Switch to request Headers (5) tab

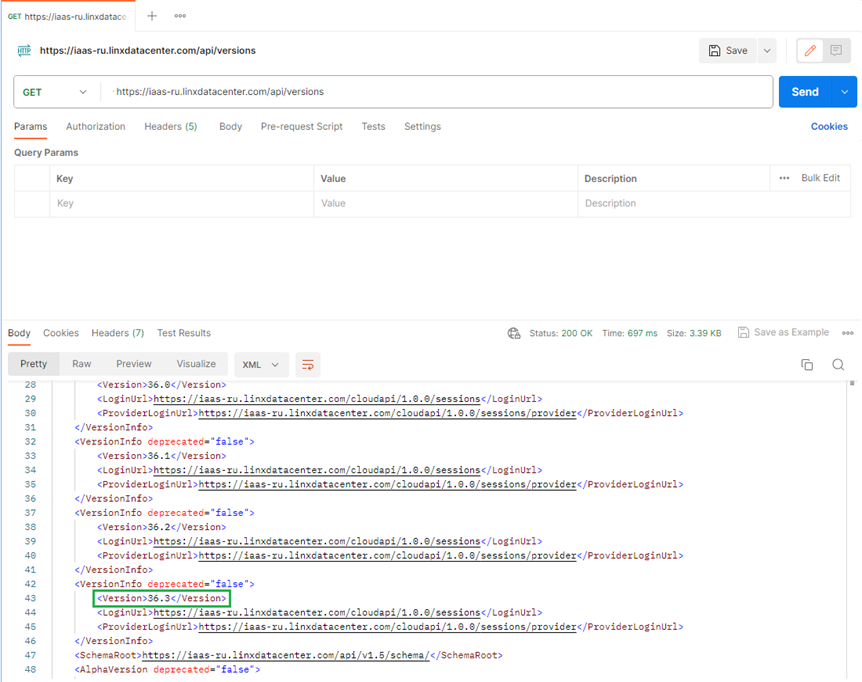[170, 126]
